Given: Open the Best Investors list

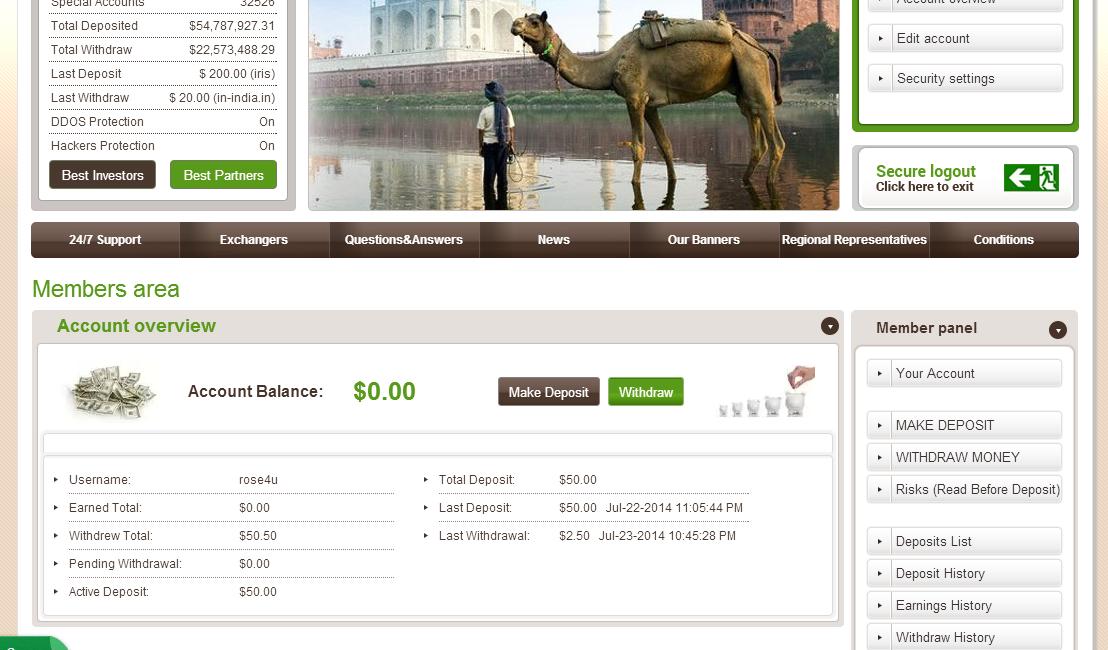Looking at the screenshot, I should click(x=102, y=175).
